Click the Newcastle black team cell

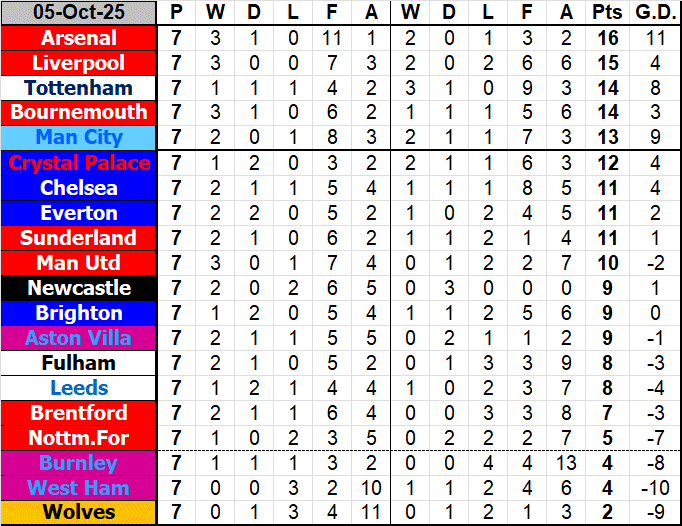[x=79, y=288]
